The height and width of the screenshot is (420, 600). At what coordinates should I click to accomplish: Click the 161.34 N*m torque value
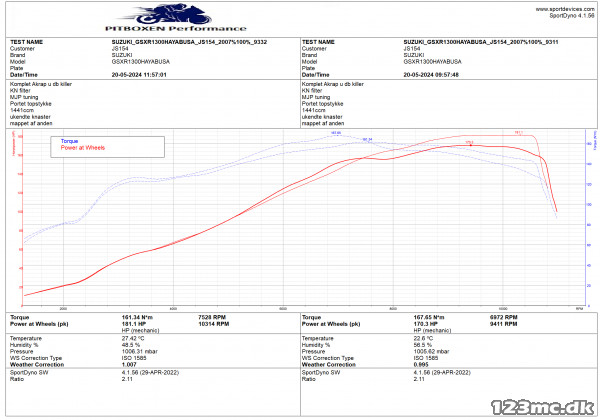[137, 317]
